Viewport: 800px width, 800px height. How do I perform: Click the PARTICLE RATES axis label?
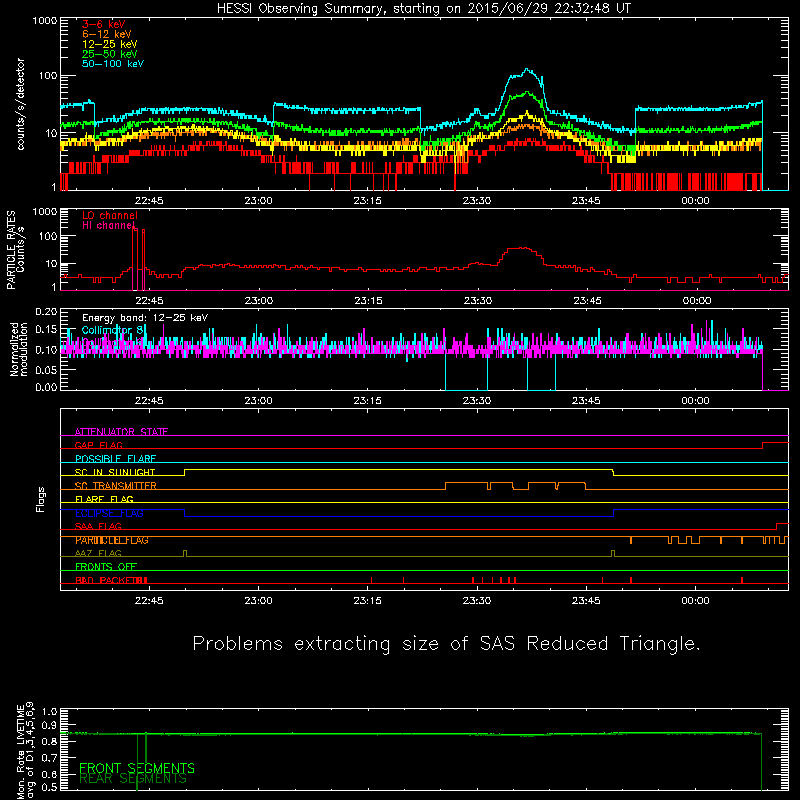pyautogui.click(x=11, y=250)
